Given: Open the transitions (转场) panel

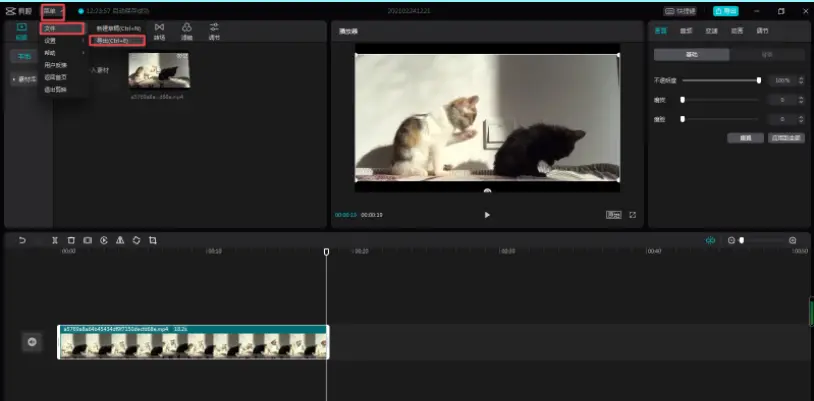Looking at the screenshot, I should 160,30.
